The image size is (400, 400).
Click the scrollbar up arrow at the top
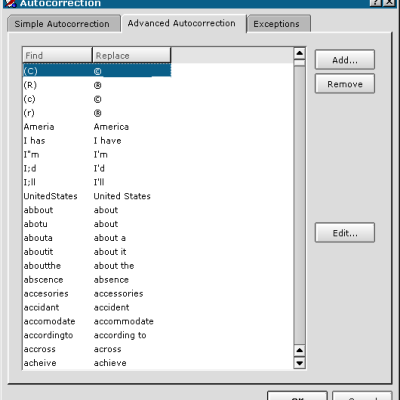(299, 53)
